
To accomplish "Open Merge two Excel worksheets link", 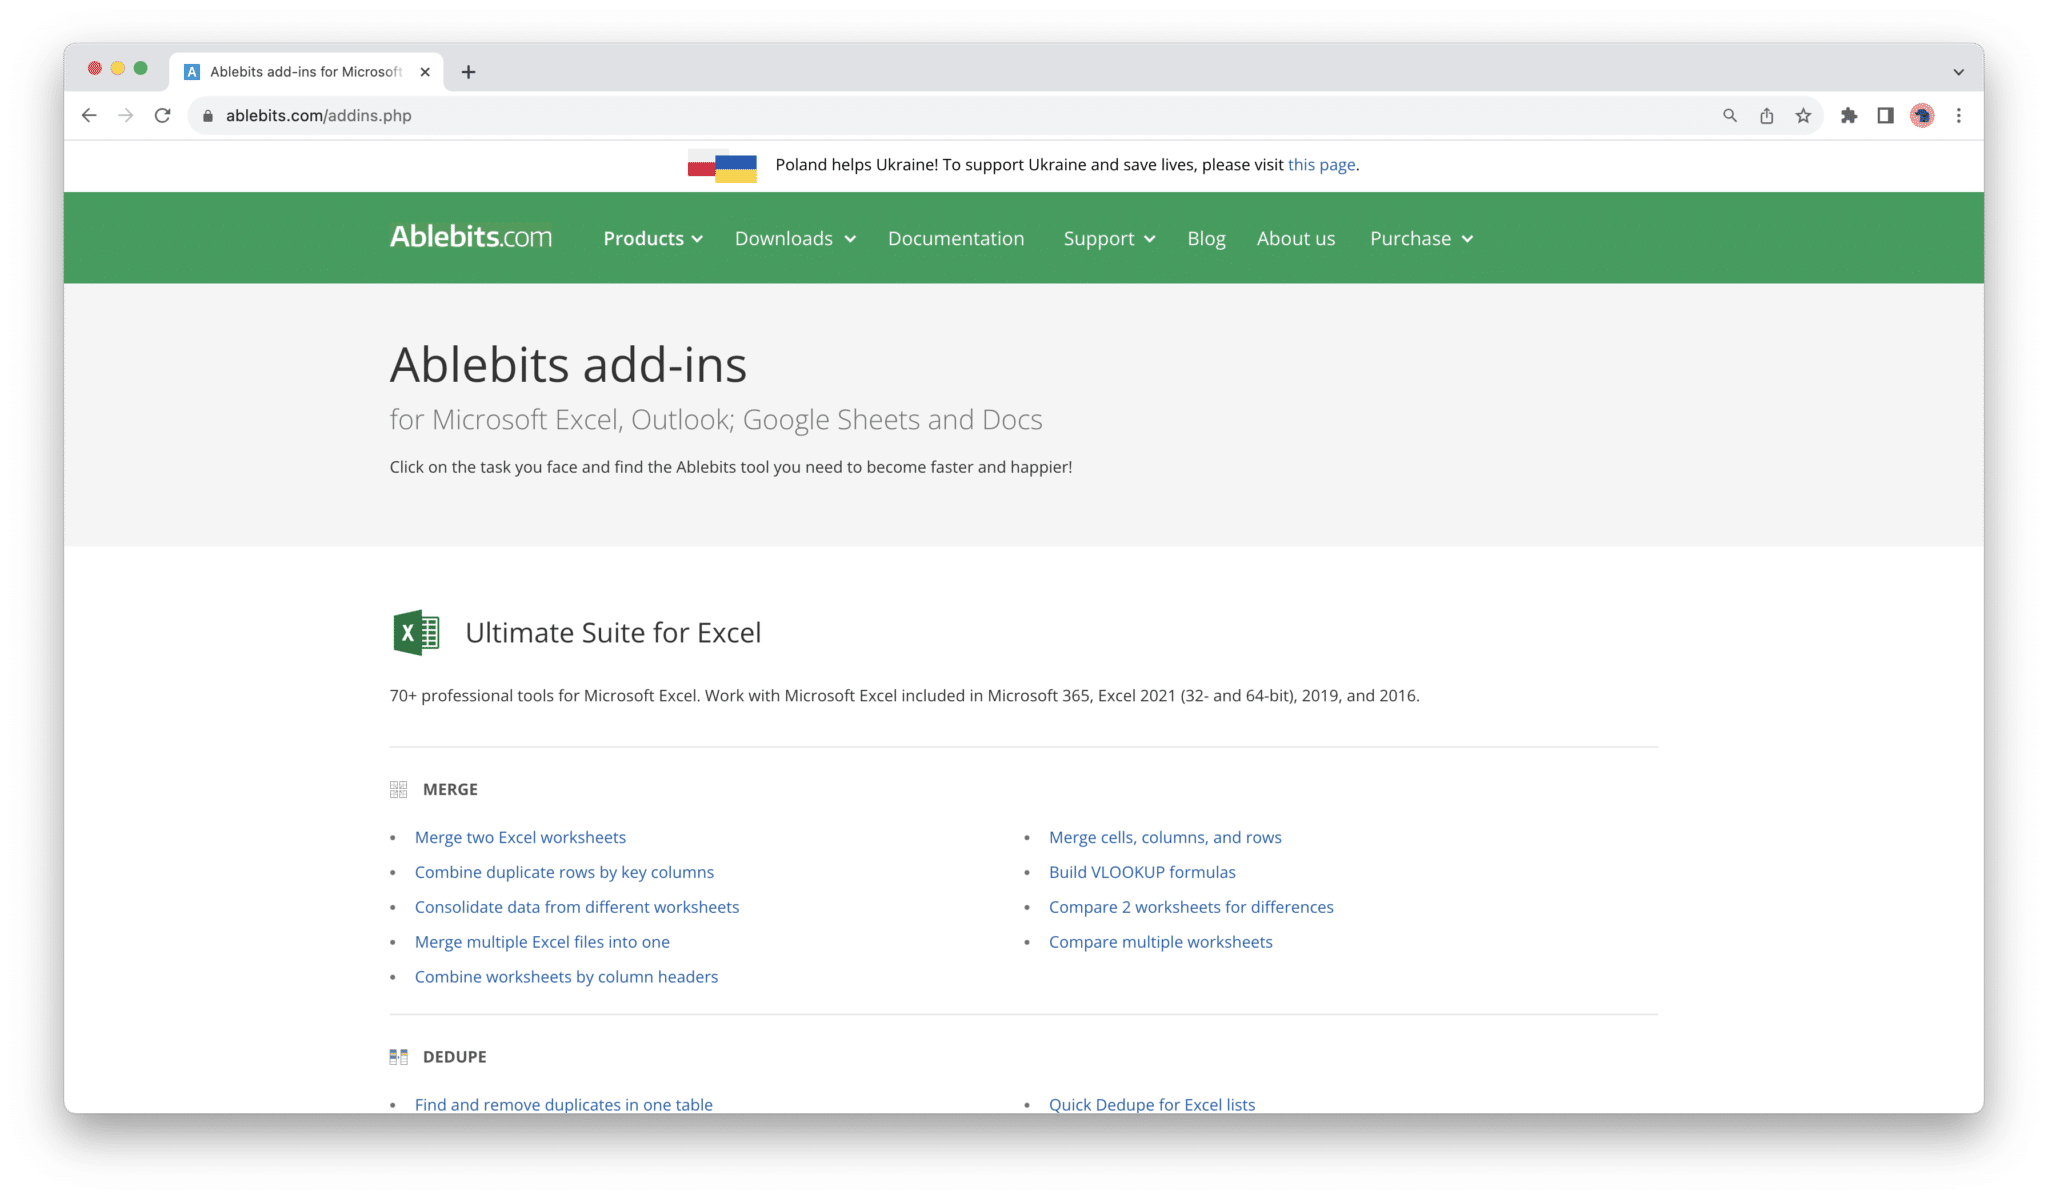I will [x=520, y=837].
